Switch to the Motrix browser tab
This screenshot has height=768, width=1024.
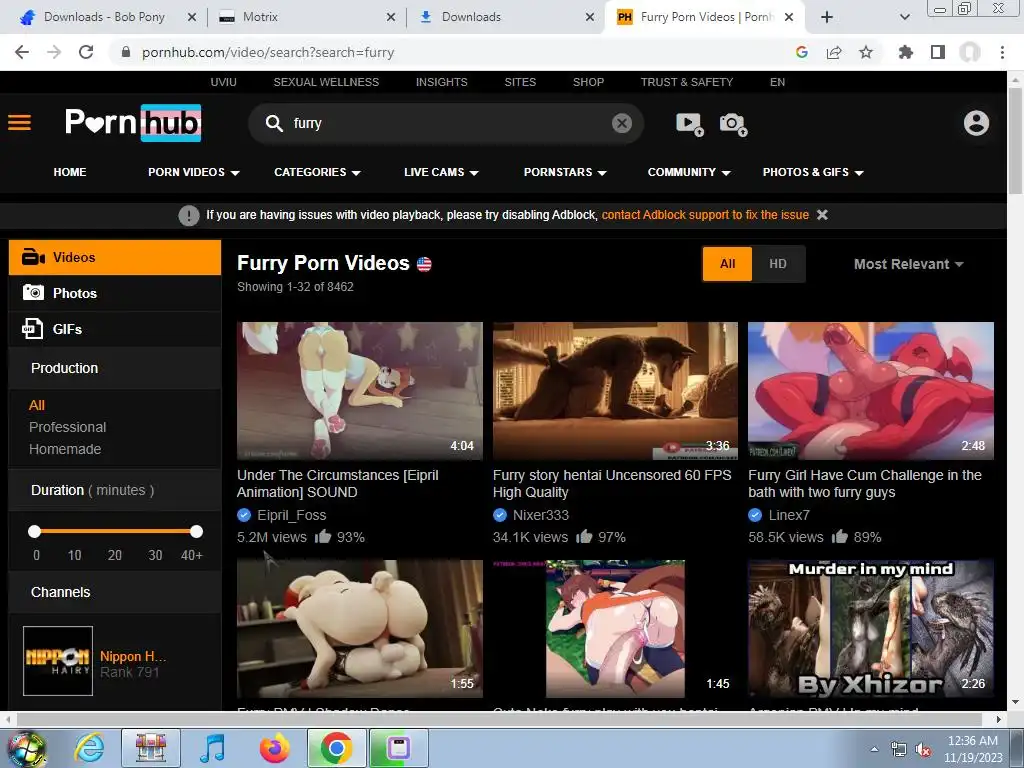(307, 17)
